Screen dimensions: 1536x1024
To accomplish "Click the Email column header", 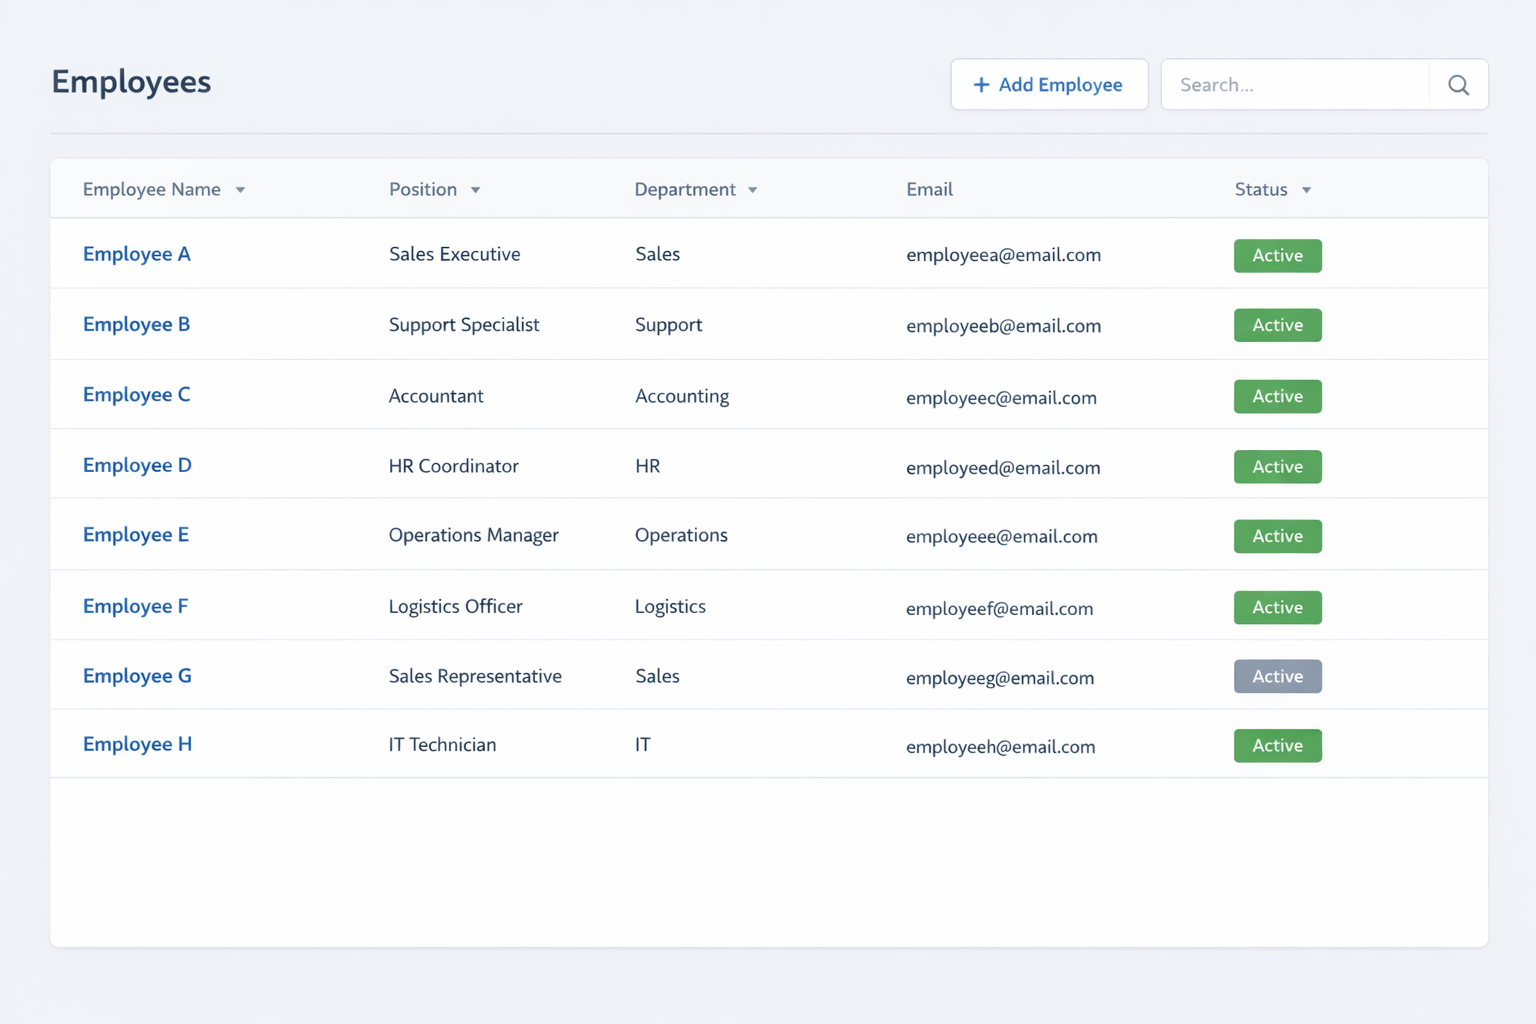I will click(x=929, y=189).
